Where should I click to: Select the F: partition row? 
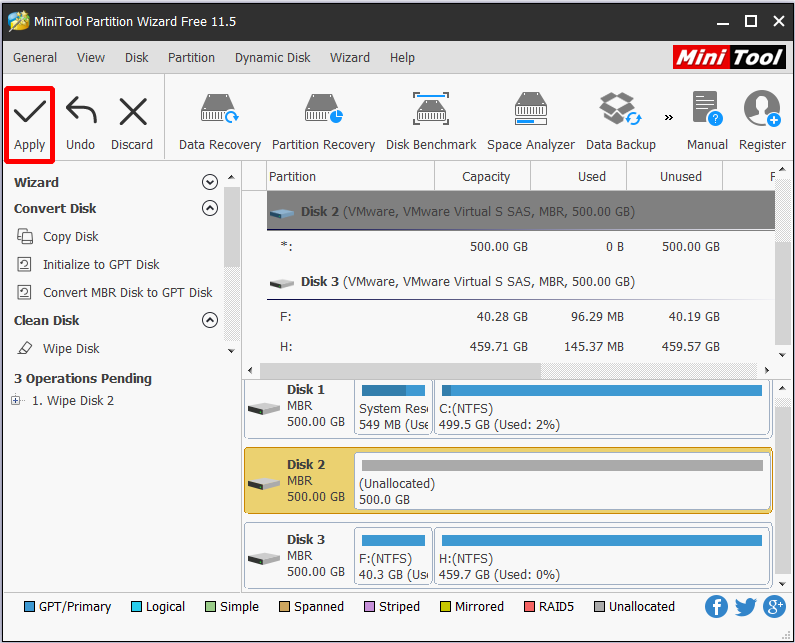(521, 317)
